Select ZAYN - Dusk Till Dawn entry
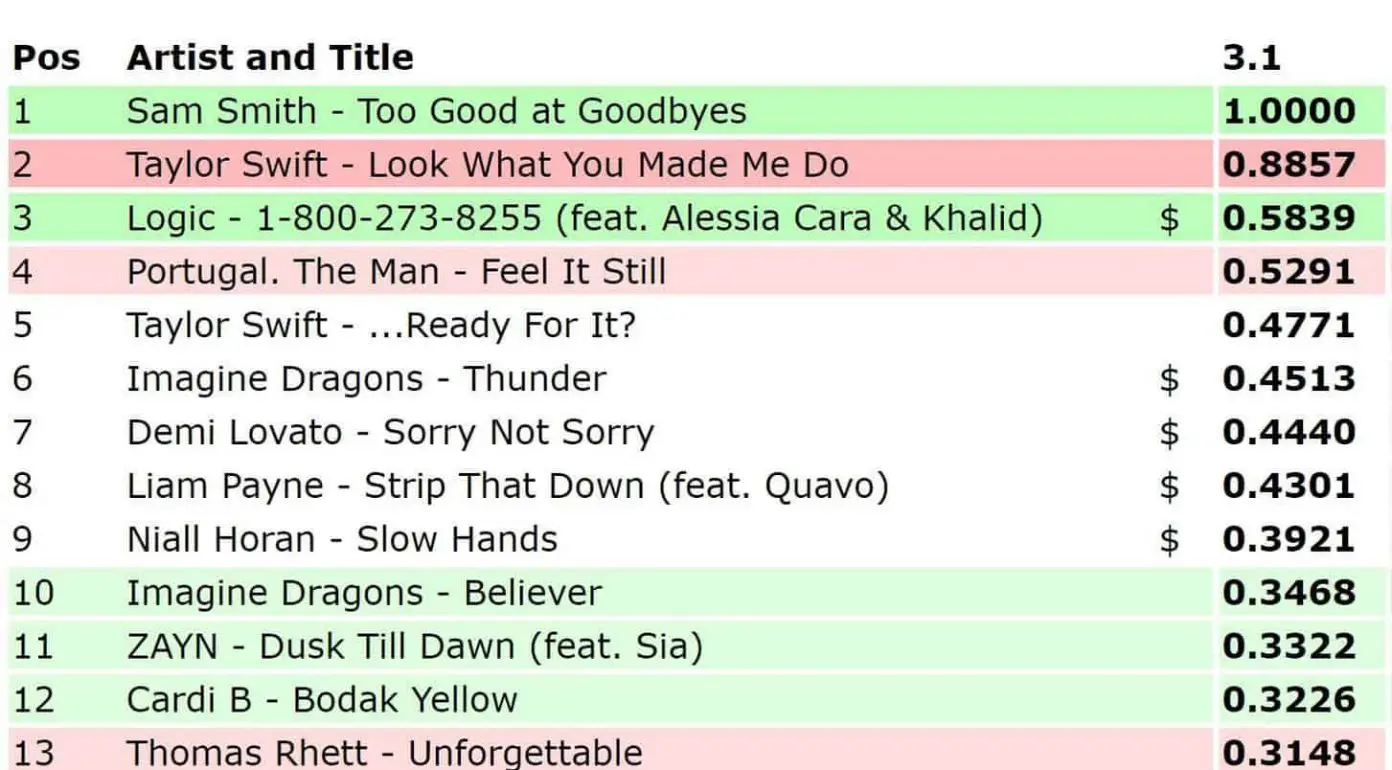1392x770 pixels. click(x=414, y=647)
